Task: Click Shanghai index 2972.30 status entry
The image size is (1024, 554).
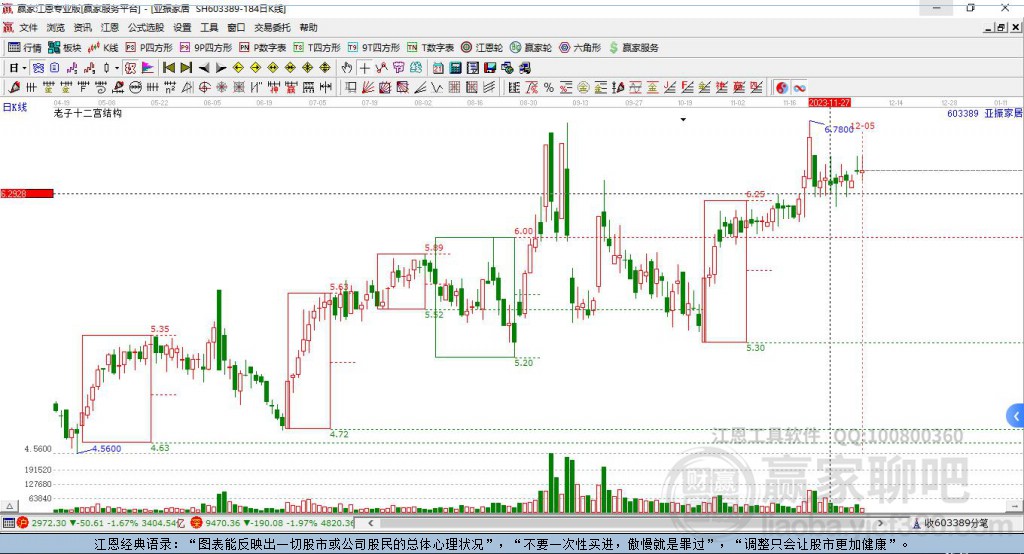Action: 103,523
